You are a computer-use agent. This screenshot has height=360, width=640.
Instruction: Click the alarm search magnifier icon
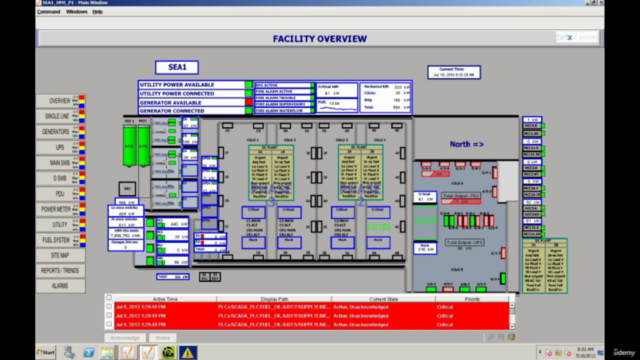491,337
